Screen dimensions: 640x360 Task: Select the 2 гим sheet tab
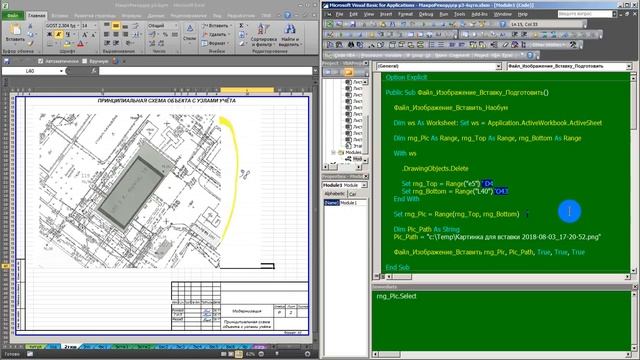click(x=70, y=347)
